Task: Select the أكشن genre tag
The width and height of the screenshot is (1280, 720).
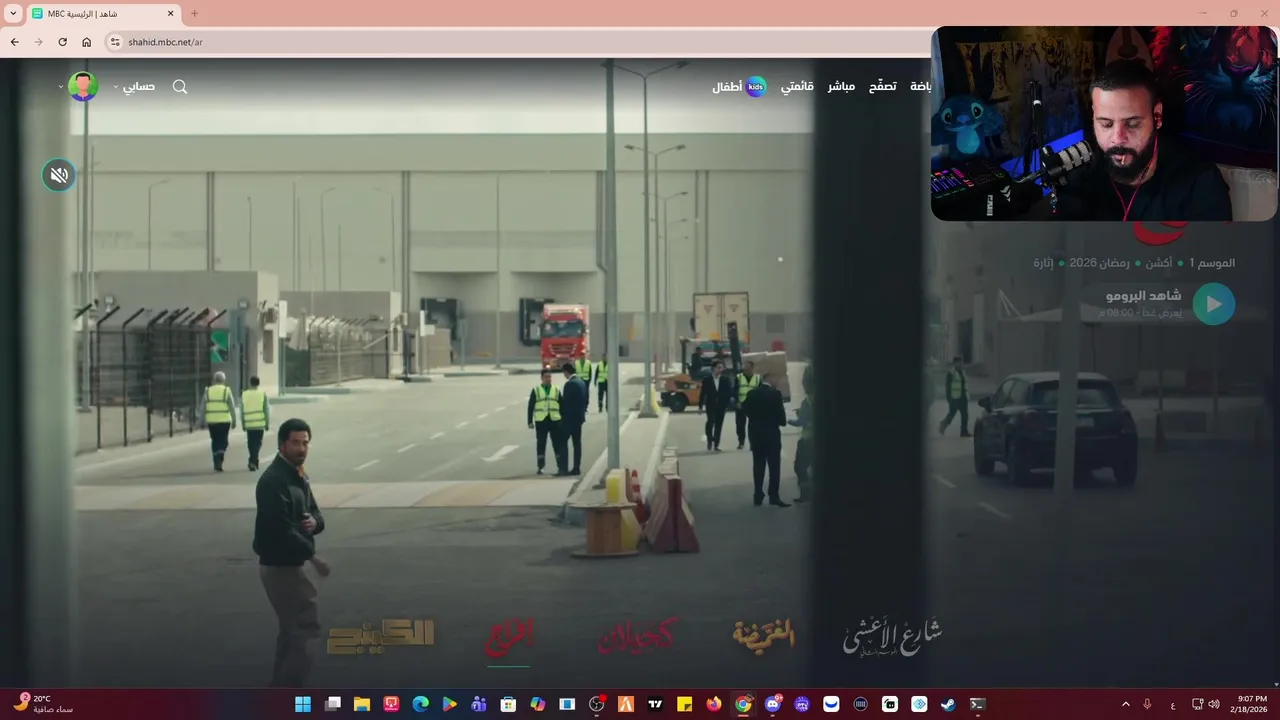Action: [1158, 263]
